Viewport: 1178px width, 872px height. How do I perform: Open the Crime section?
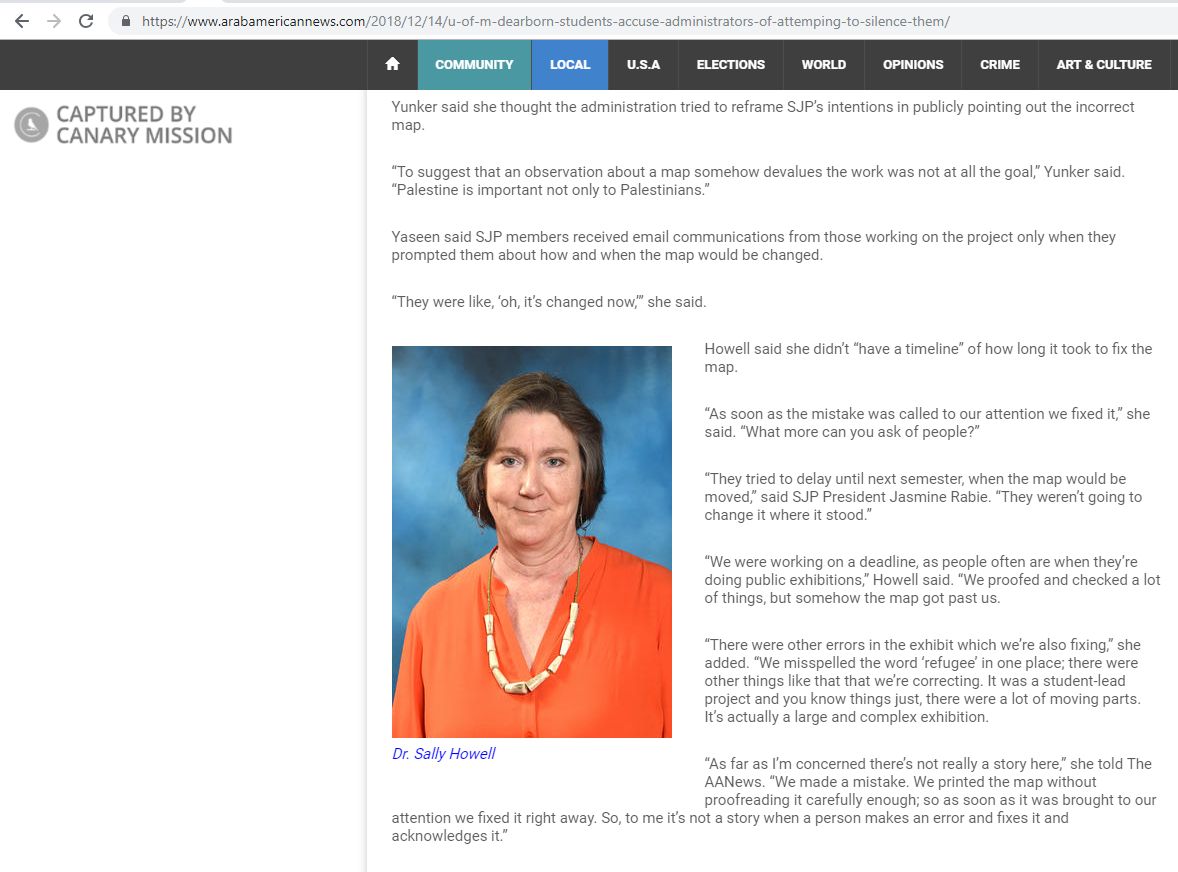(999, 64)
